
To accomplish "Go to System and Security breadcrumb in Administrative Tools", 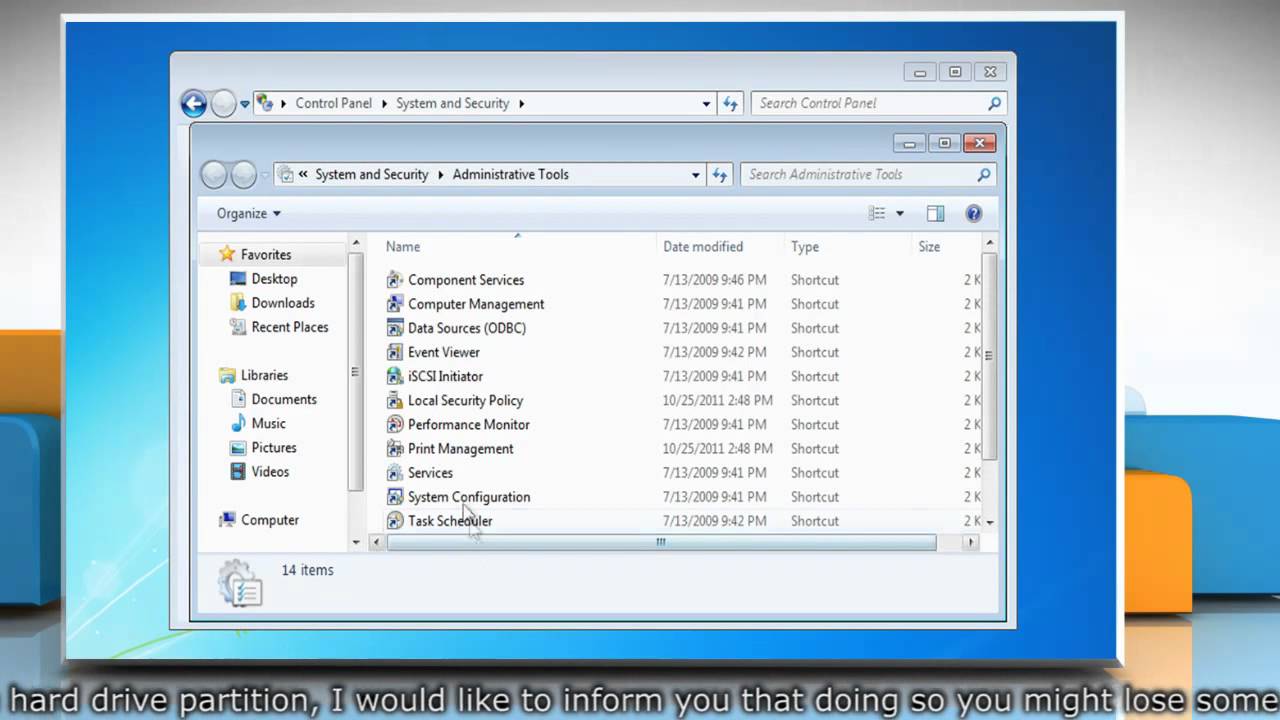I will (372, 174).
